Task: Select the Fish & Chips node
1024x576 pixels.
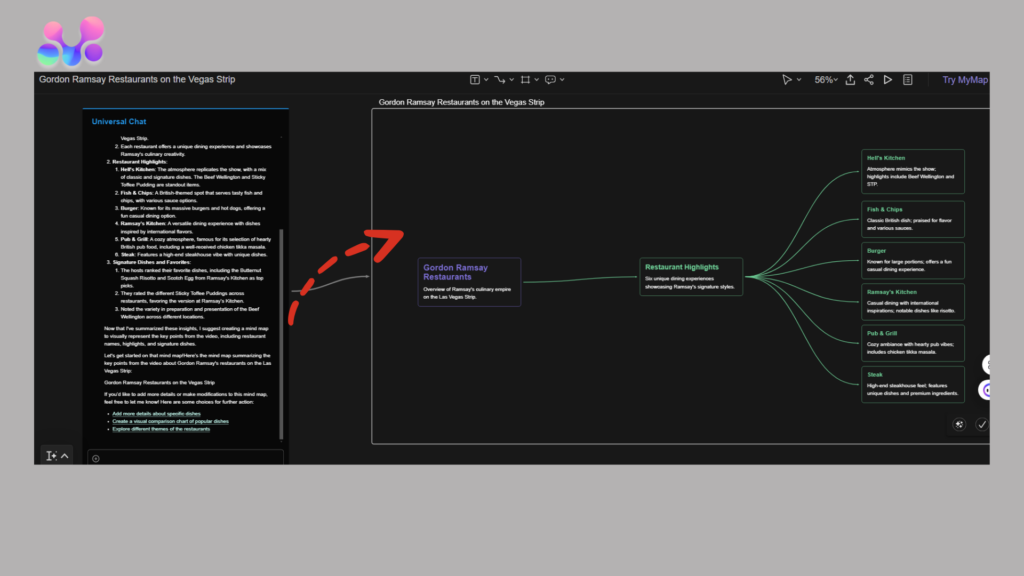Action: pyautogui.click(x=913, y=219)
